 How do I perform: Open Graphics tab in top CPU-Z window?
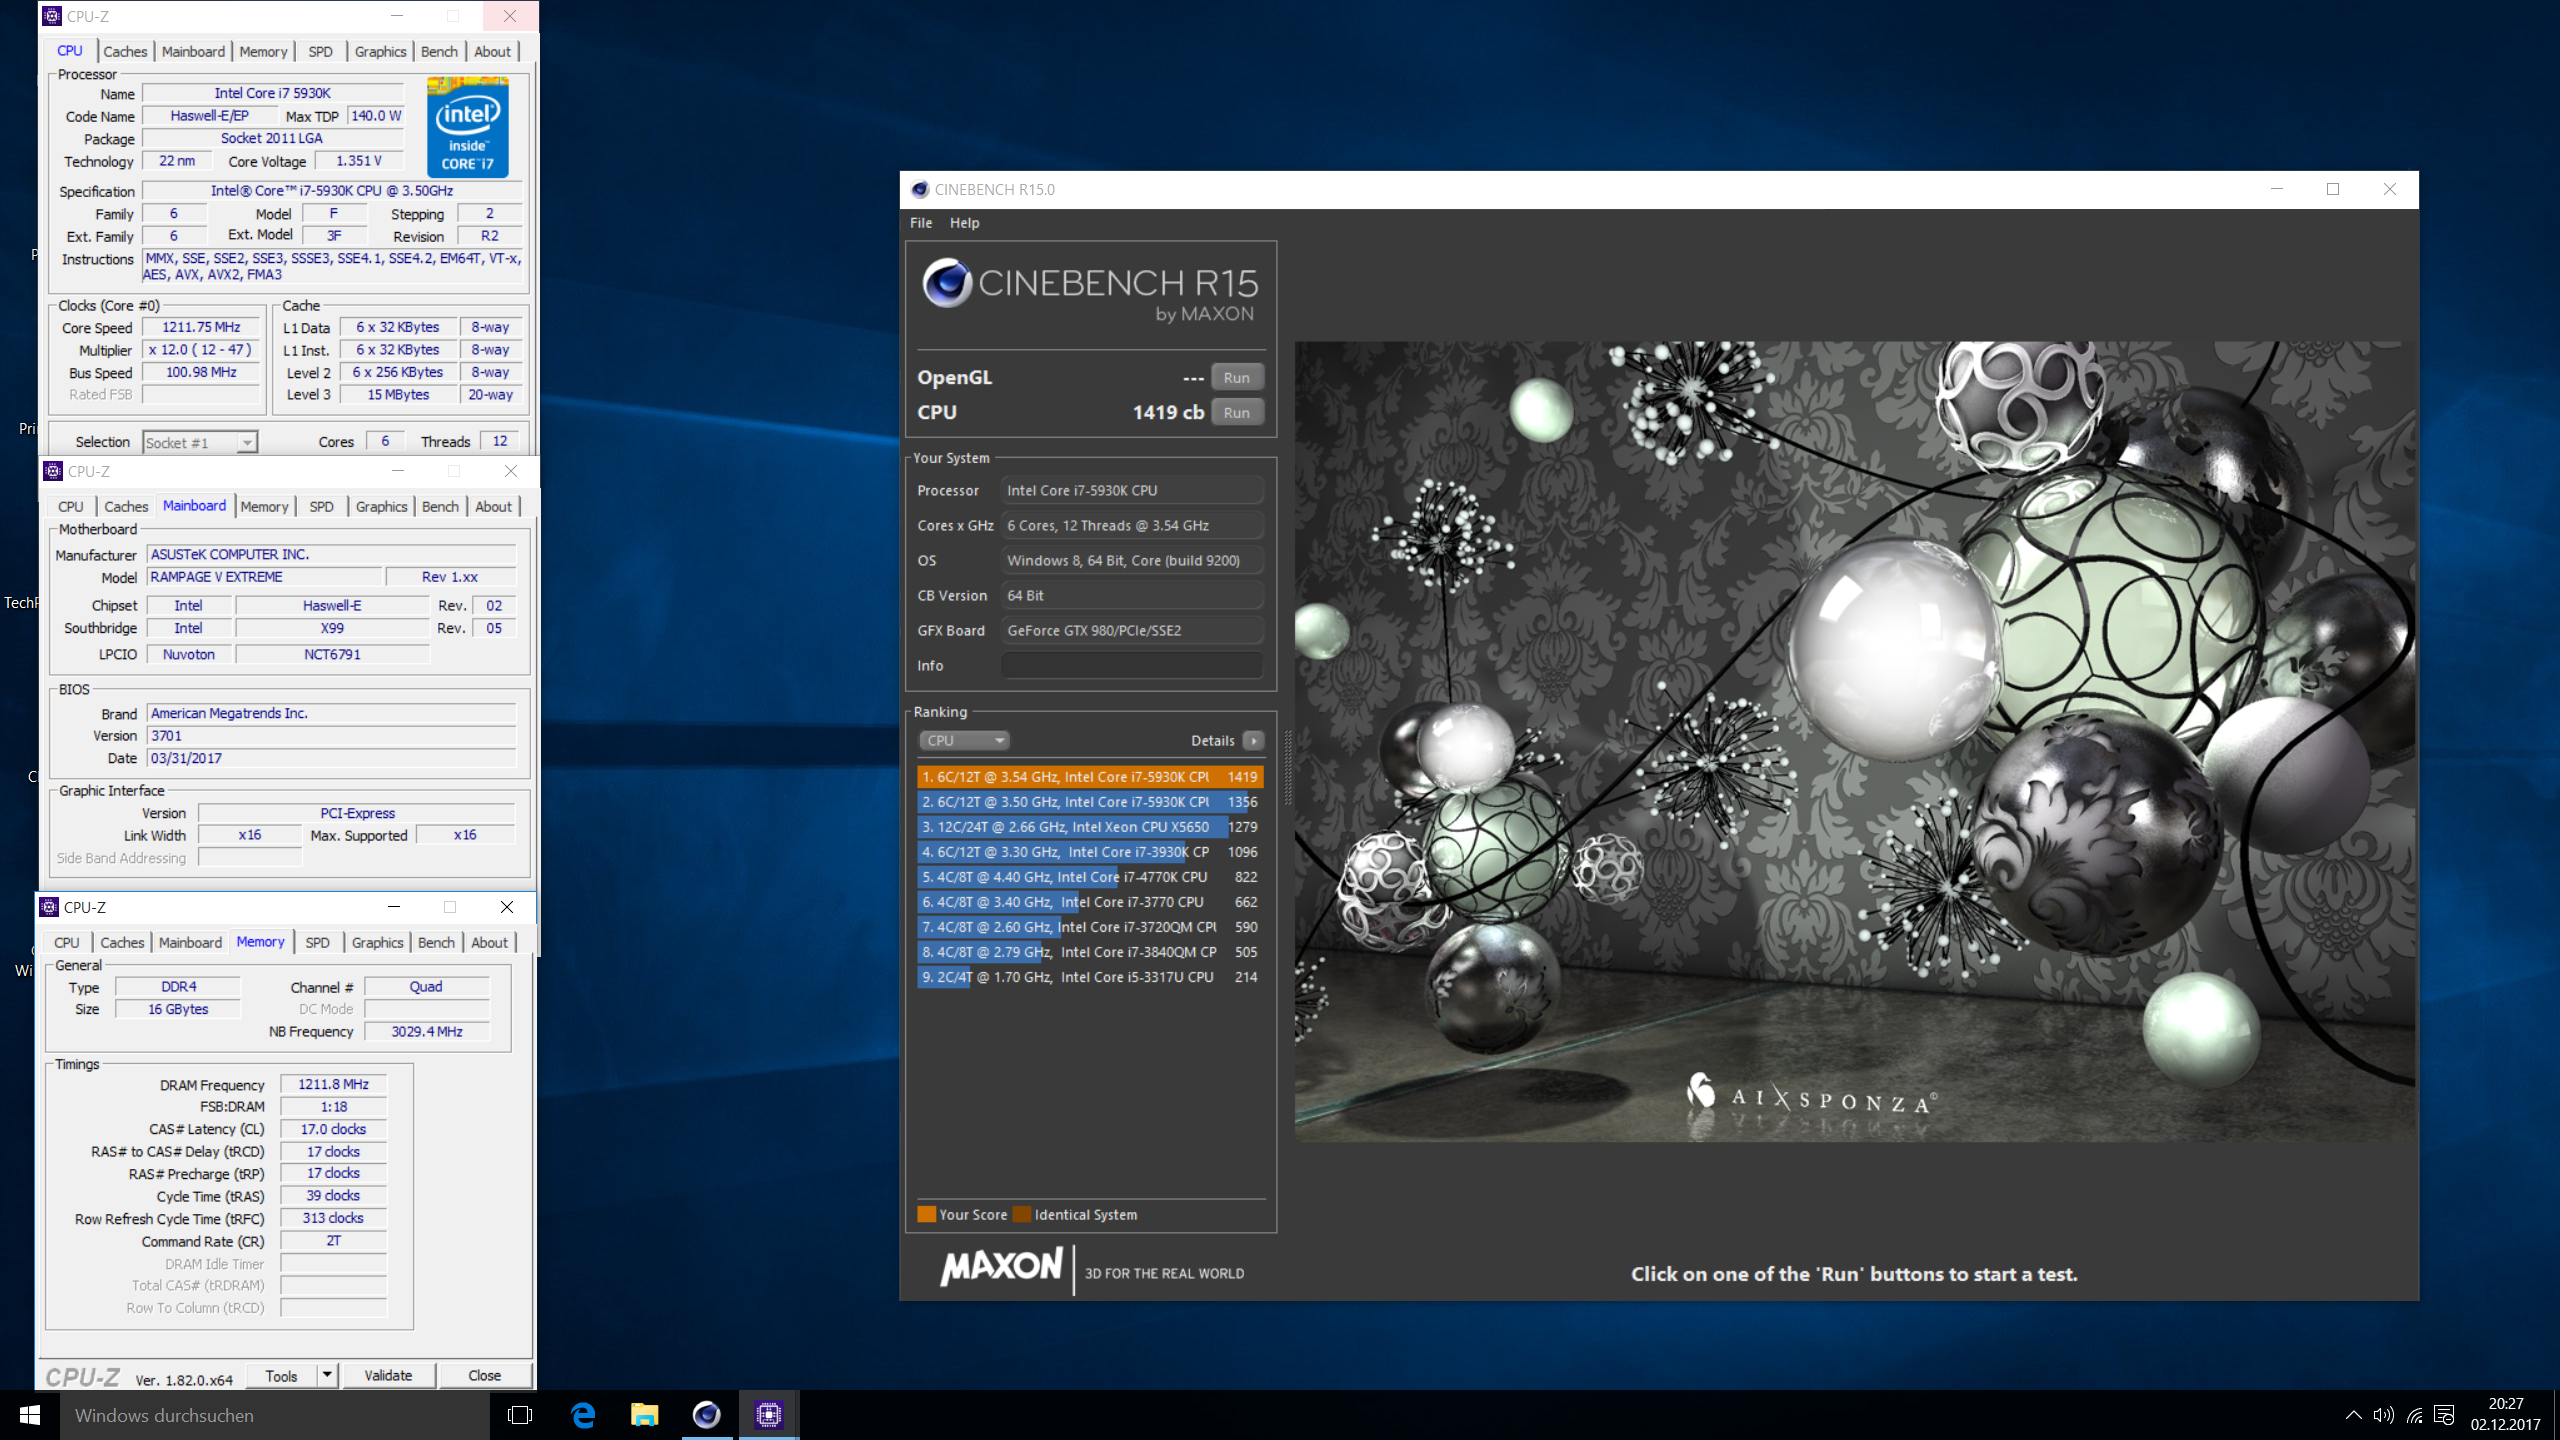point(381,51)
